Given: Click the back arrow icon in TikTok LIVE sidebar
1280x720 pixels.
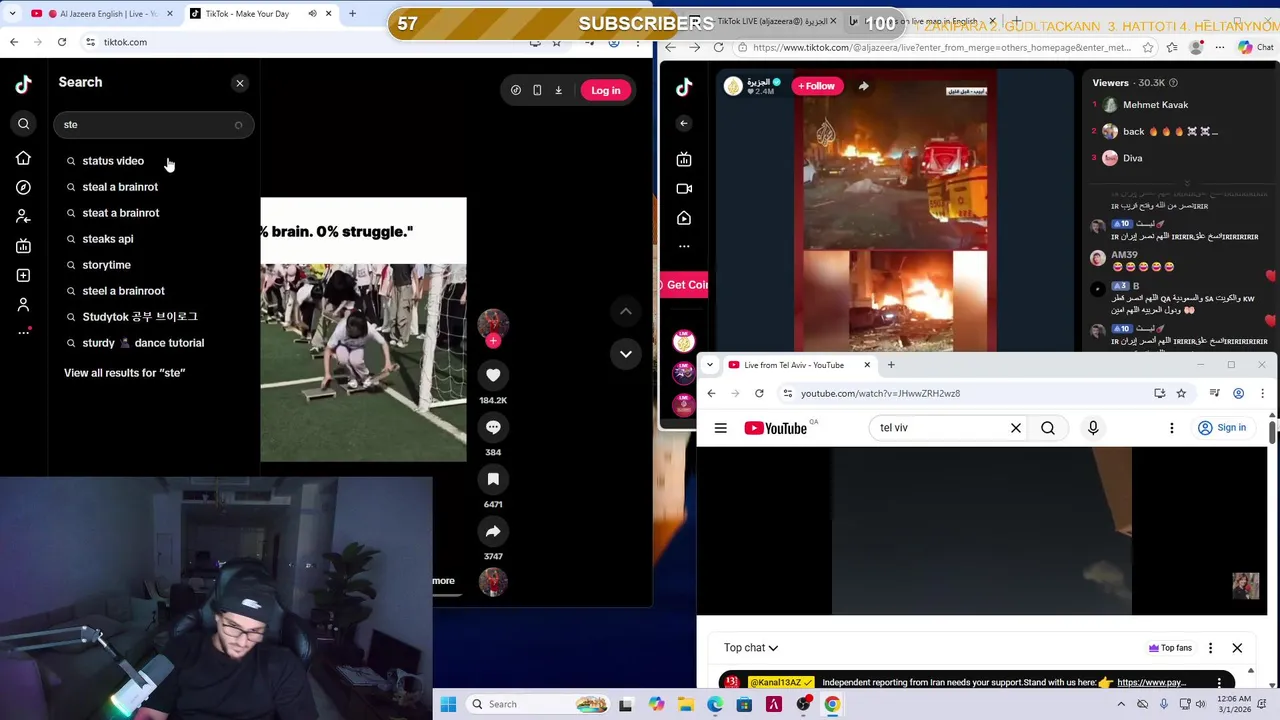Looking at the screenshot, I should coord(684,123).
